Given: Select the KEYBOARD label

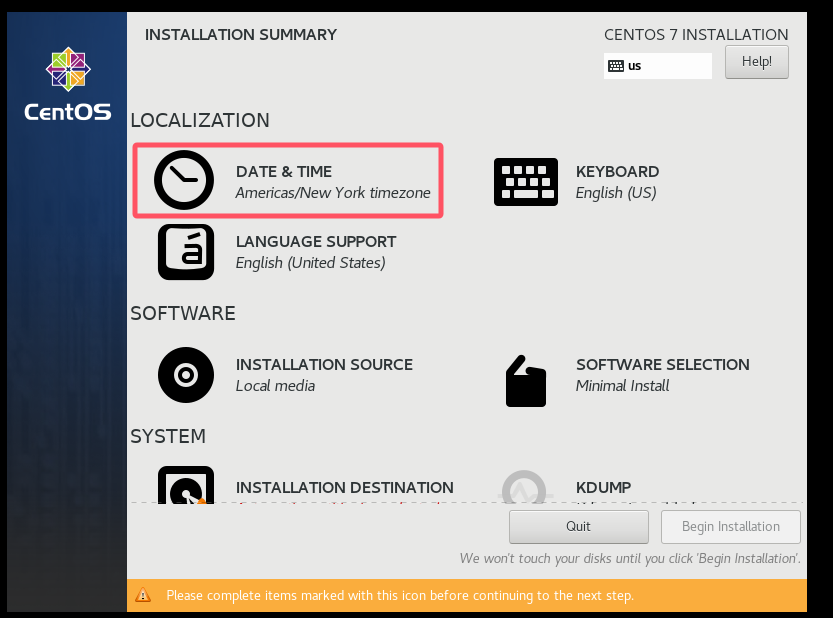Looking at the screenshot, I should pos(617,172).
